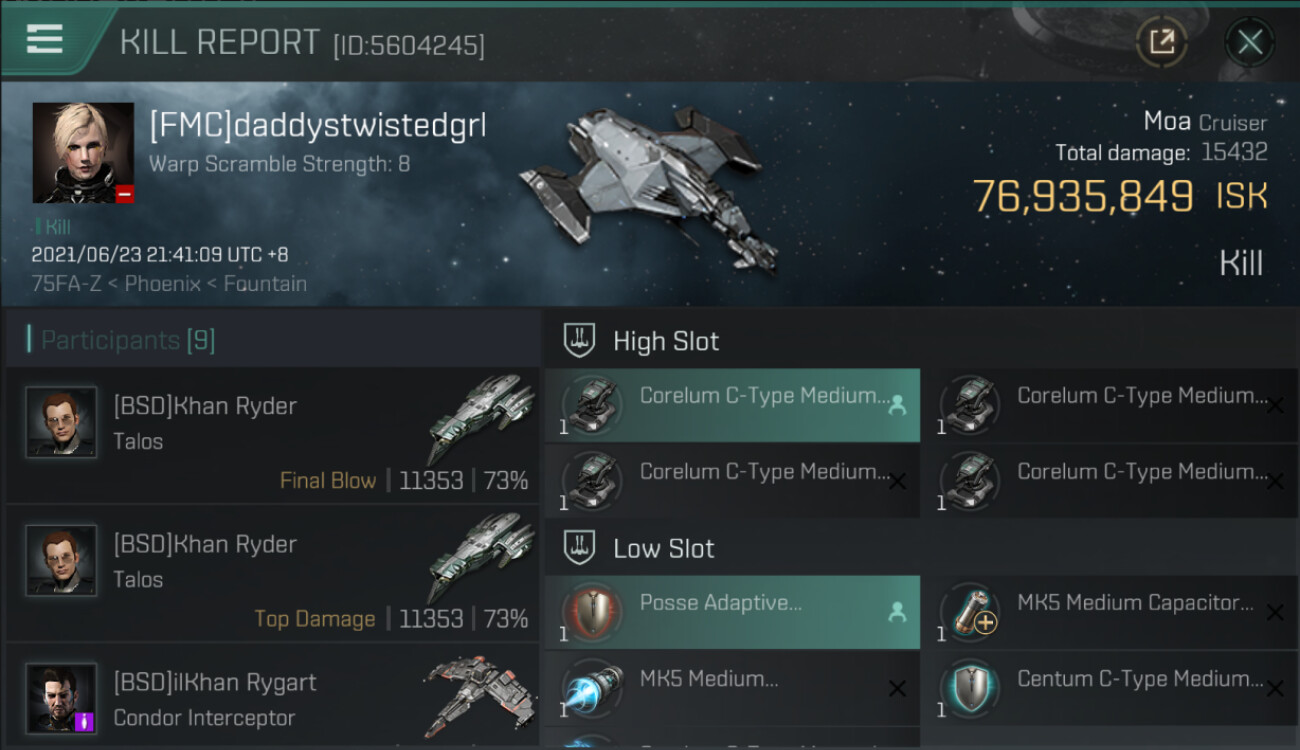Click the person marker on Posse Adaptive
This screenshot has width=1300, height=750.
897,612
